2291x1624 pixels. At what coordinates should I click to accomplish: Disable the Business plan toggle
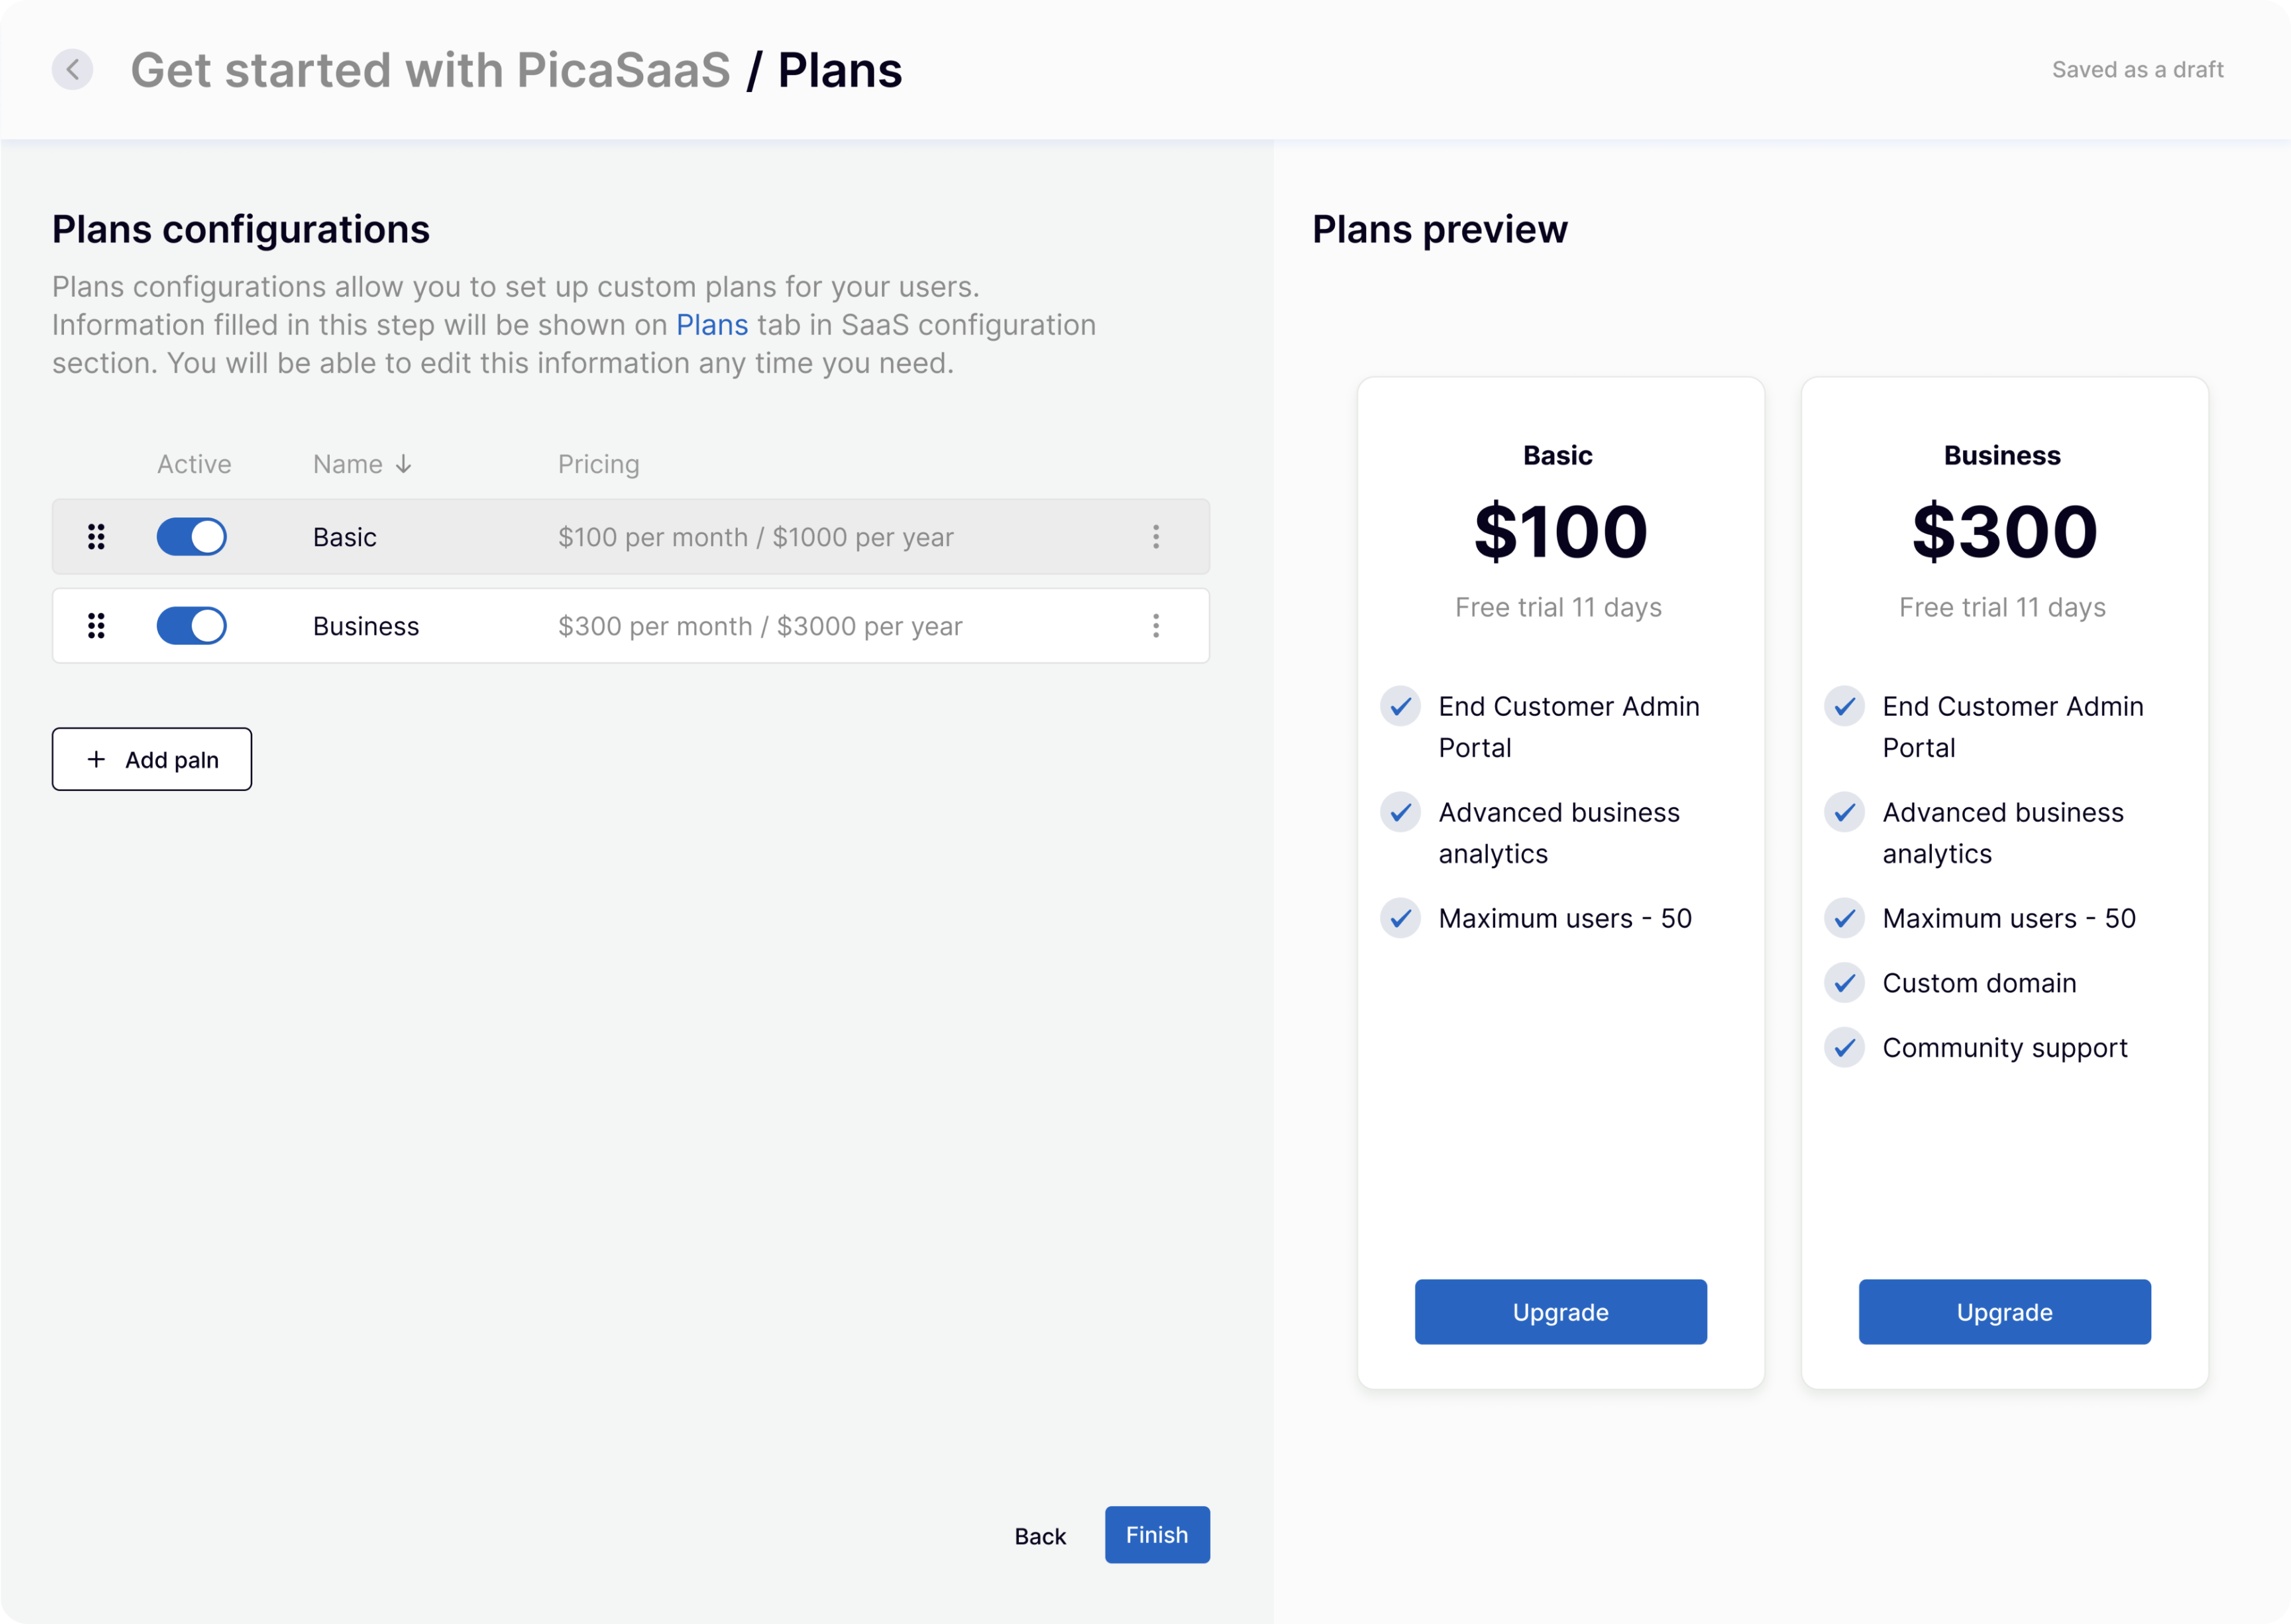click(x=191, y=626)
